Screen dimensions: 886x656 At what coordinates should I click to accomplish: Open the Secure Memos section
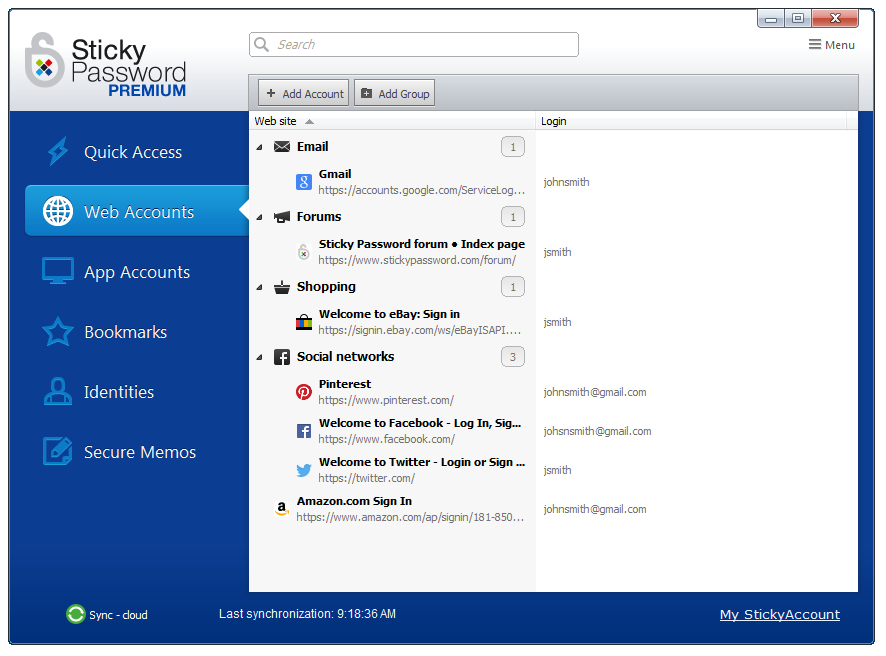139,452
